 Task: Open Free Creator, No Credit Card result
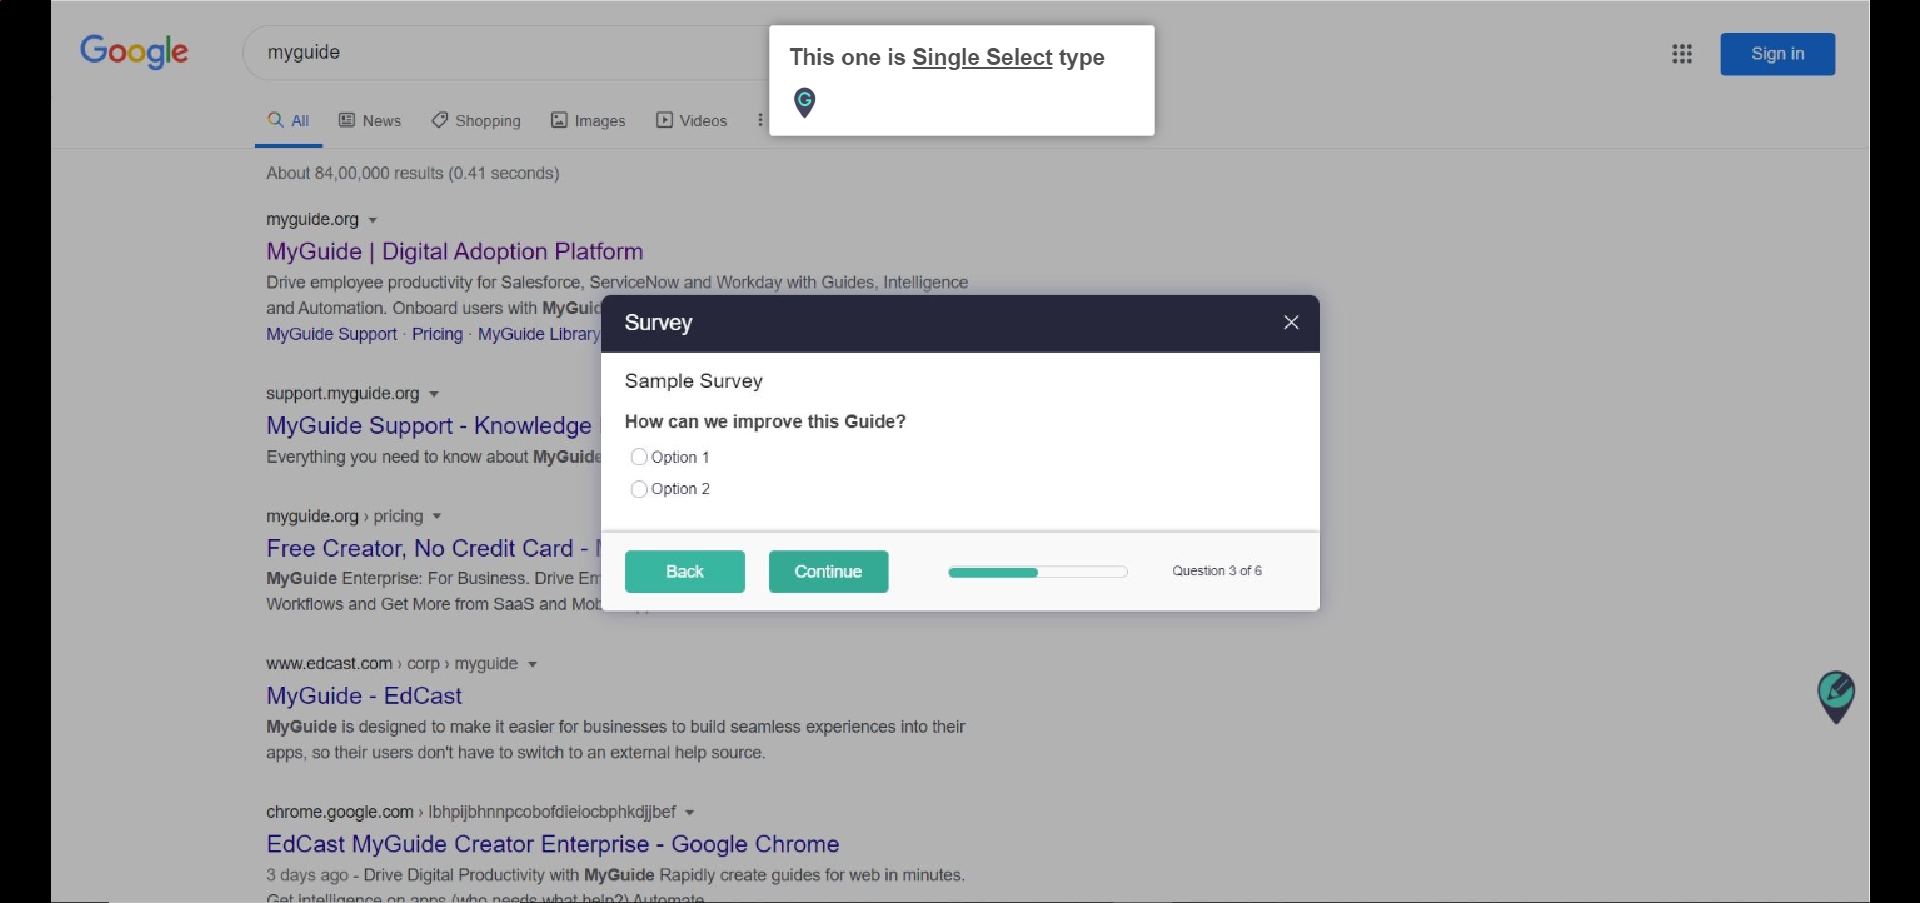[x=433, y=548]
